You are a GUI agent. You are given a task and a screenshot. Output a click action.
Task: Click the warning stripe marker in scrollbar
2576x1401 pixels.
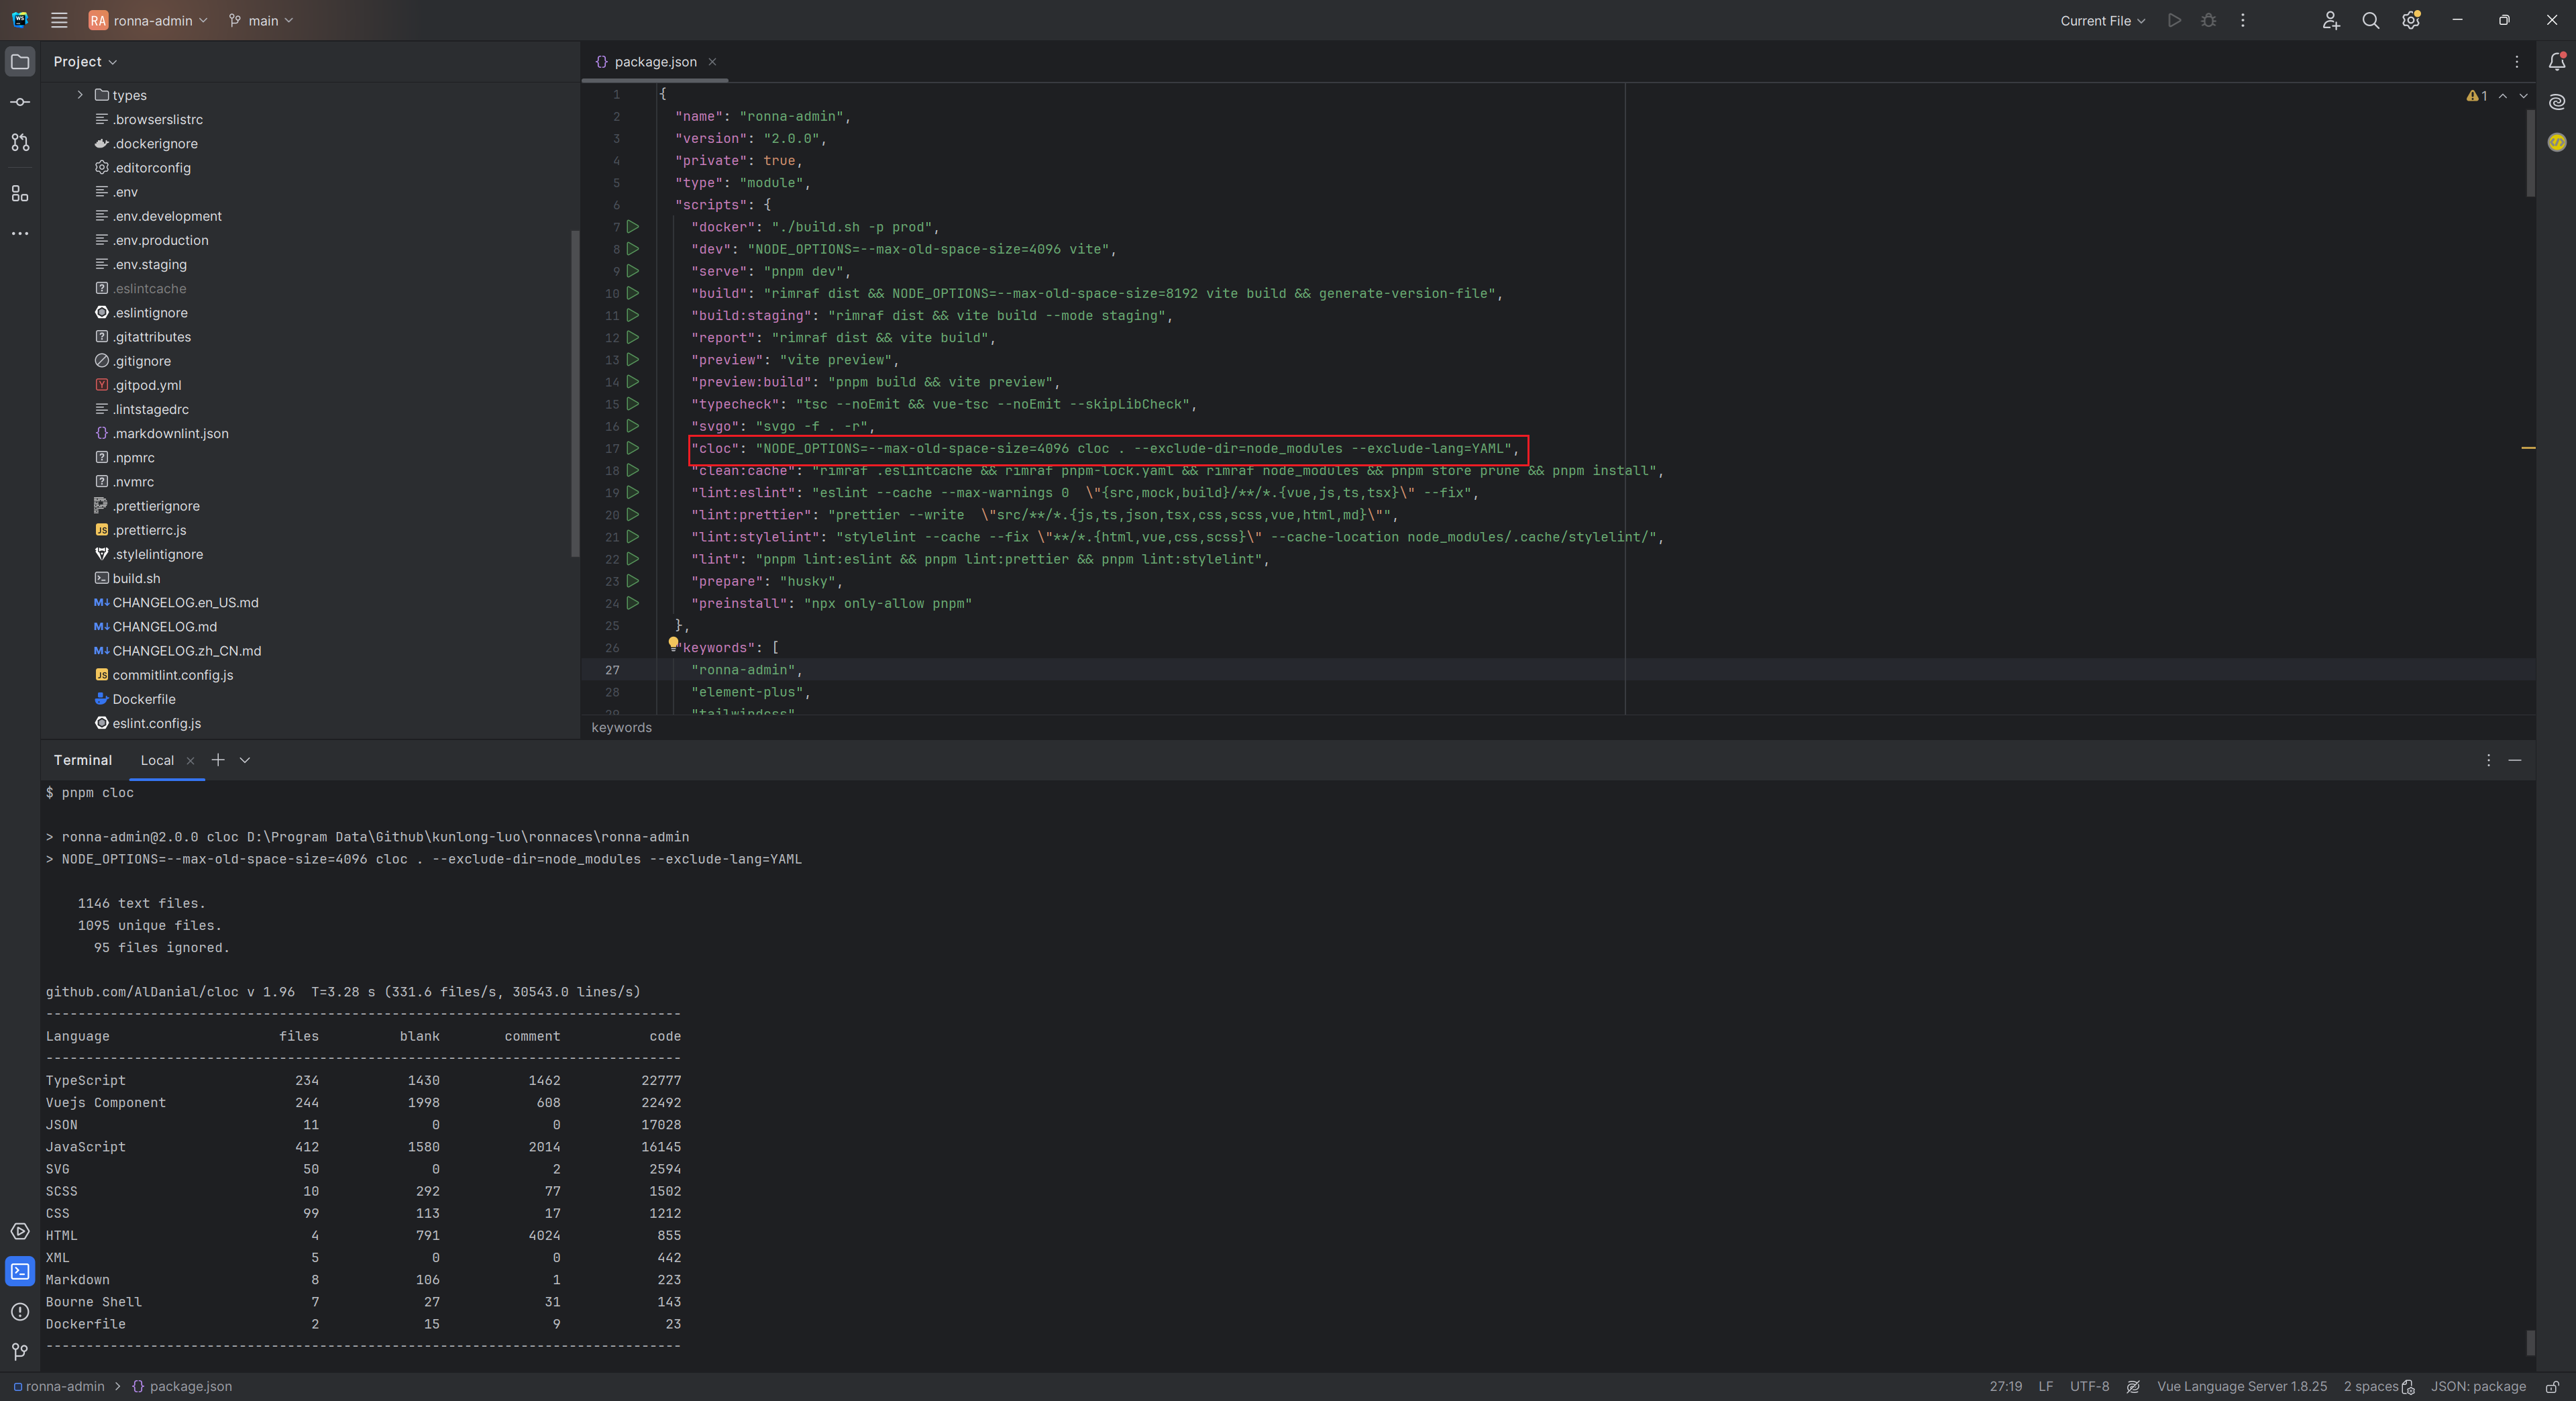pyautogui.click(x=2528, y=448)
